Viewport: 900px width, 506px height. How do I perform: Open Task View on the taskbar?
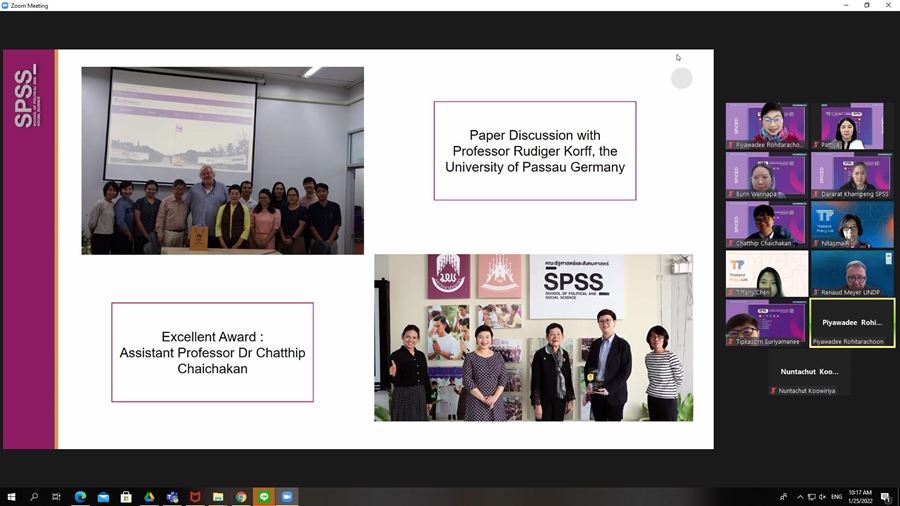pyautogui.click(x=57, y=497)
